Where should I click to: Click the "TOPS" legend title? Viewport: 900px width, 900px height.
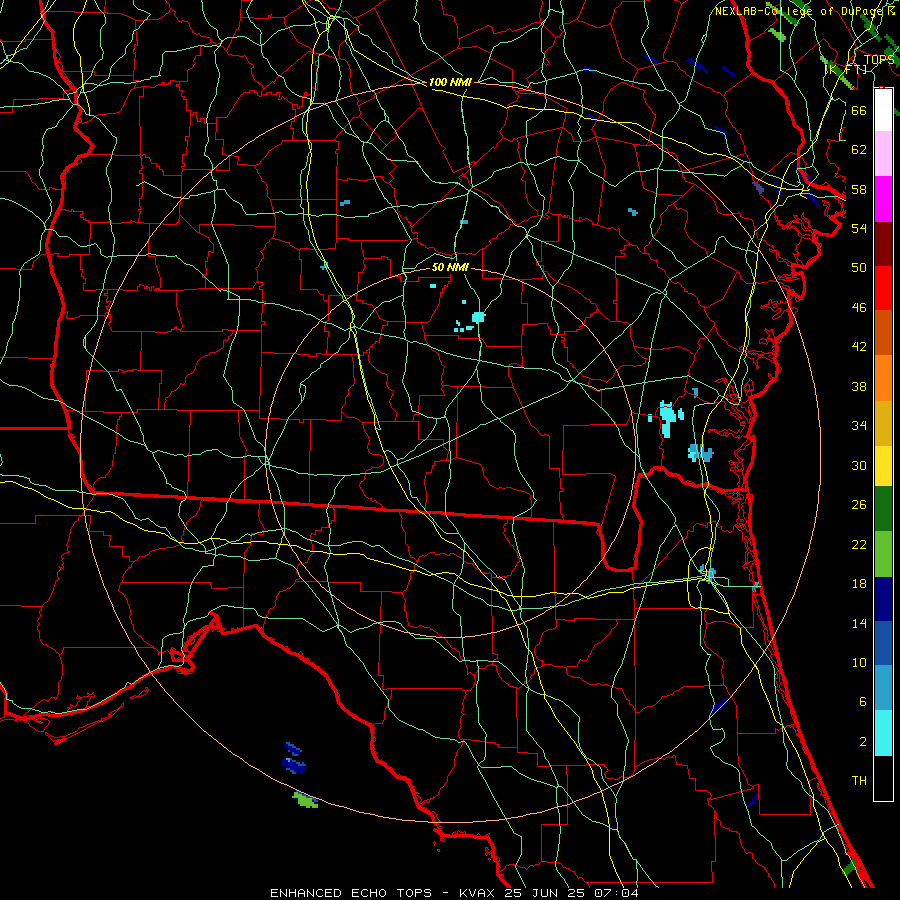pyautogui.click(x=878, y=60)
